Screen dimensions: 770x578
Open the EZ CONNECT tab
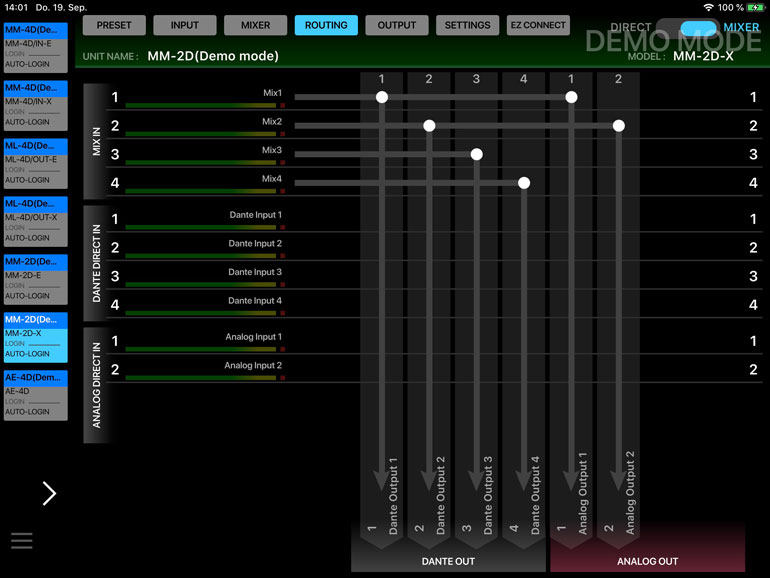pyautogui.click(x=538, y=25)
